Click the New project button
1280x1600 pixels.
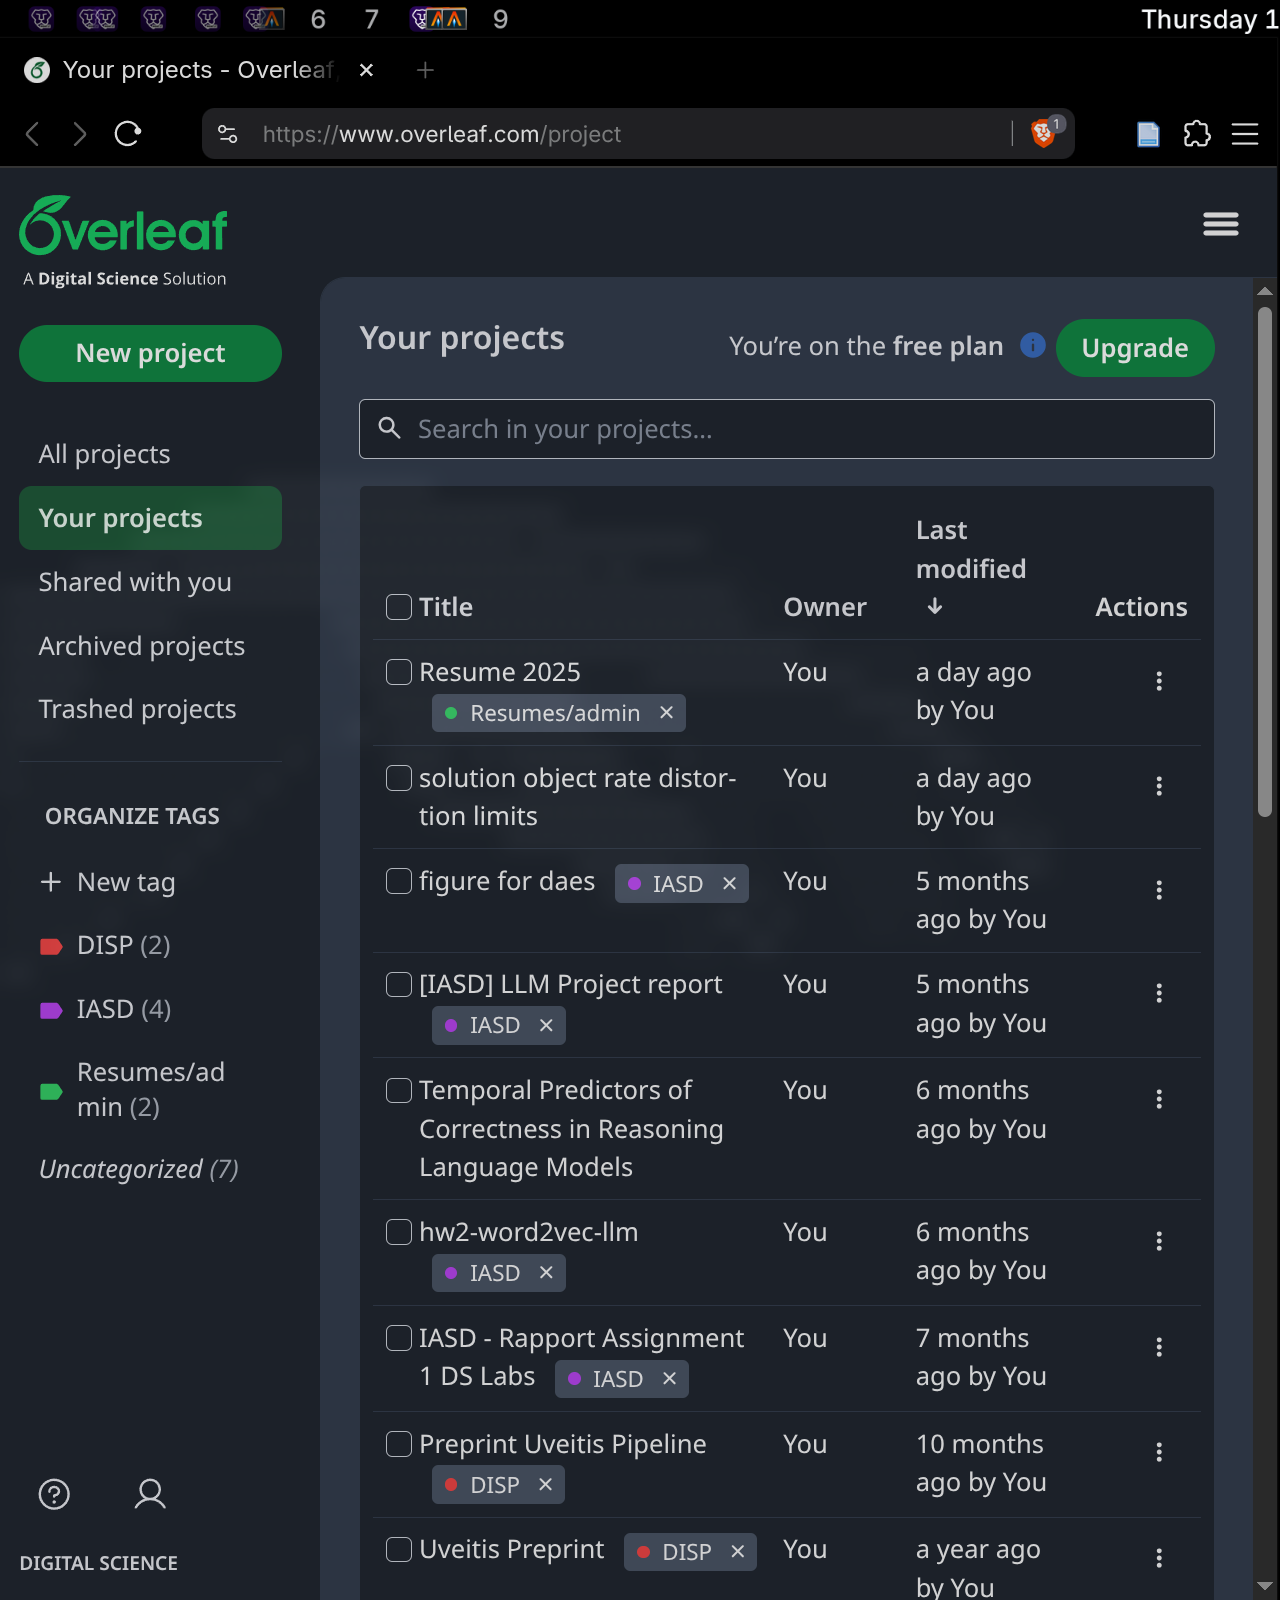tap(150, 353)
